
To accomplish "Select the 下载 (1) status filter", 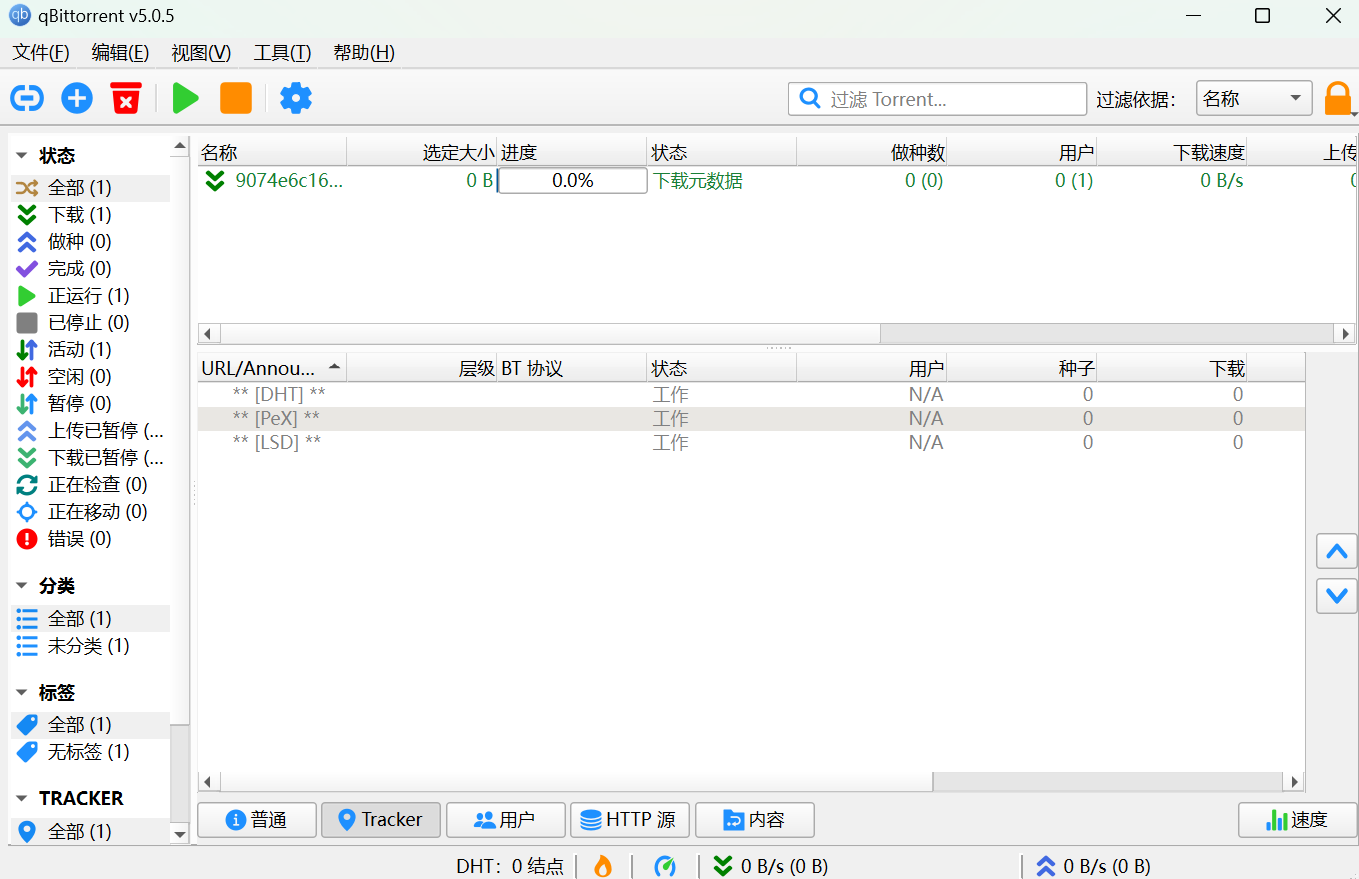I will (90, 215).
